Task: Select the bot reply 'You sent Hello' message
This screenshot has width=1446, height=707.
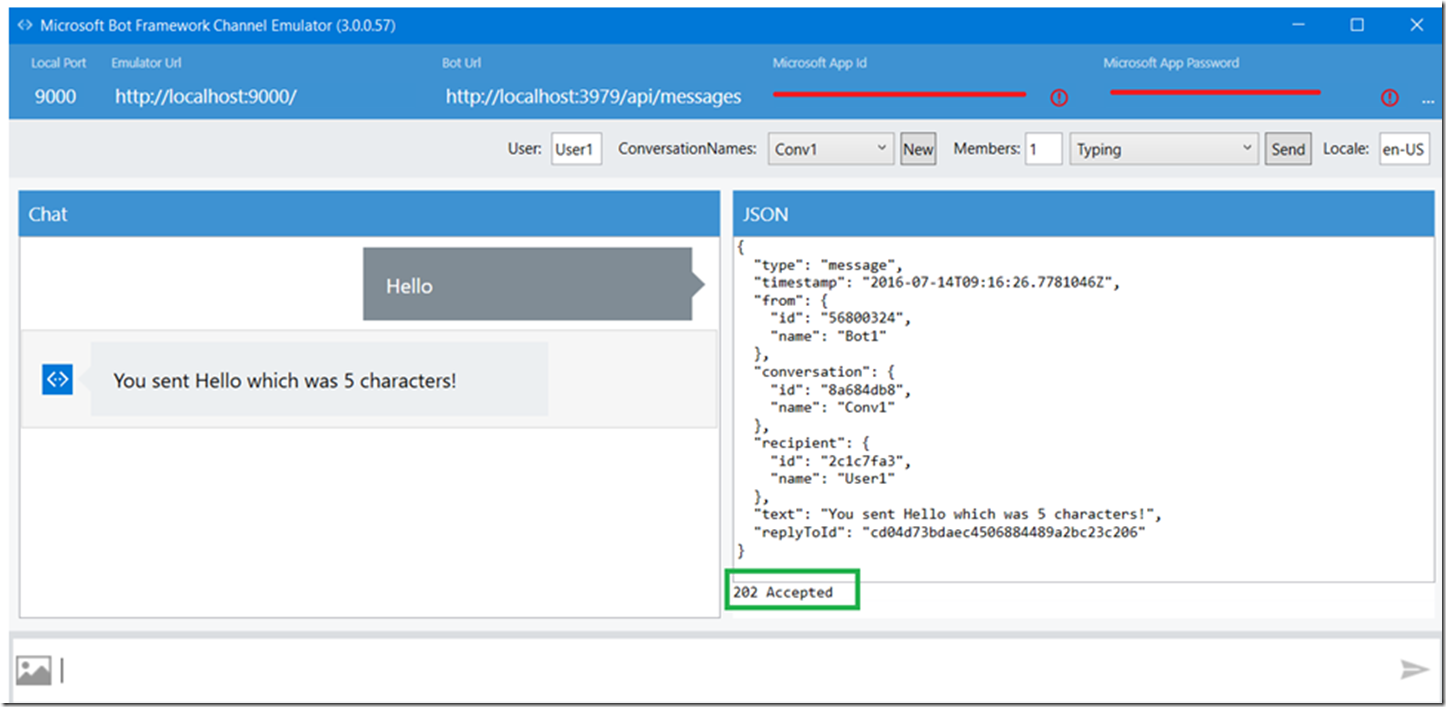Action: [x=319, y=379]
